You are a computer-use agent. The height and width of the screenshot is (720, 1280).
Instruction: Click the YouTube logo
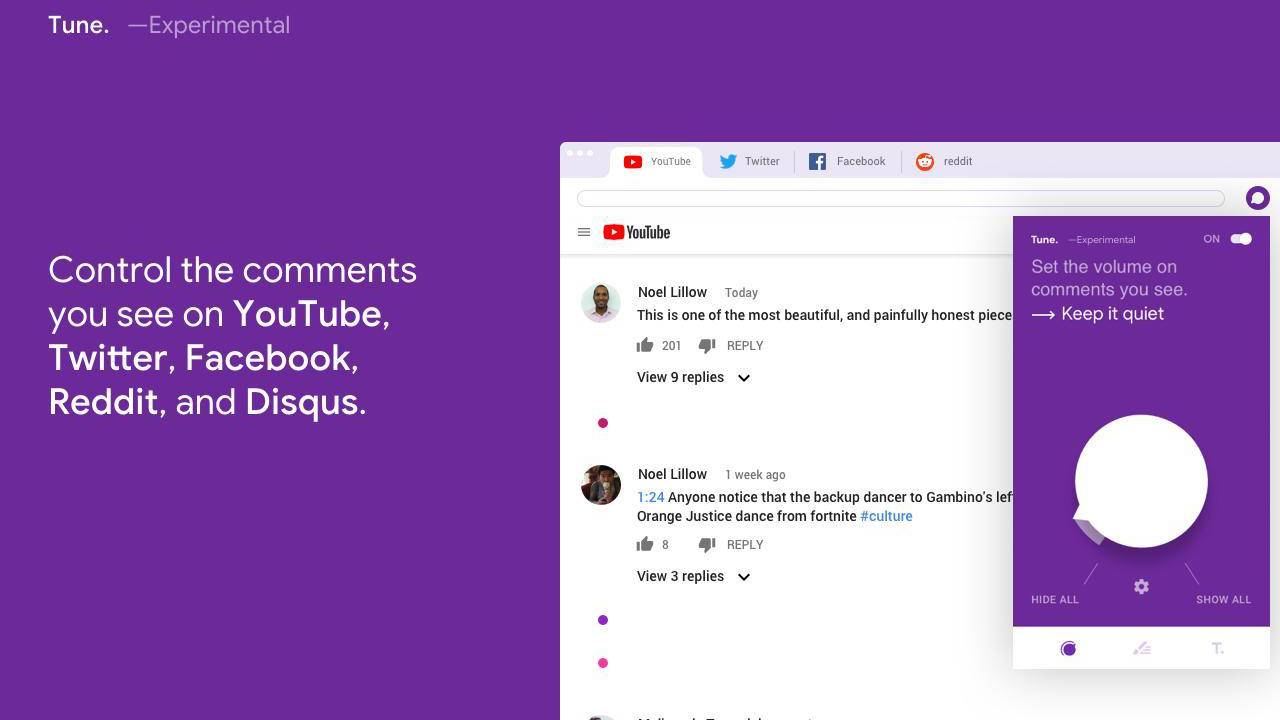coord(637,232)
